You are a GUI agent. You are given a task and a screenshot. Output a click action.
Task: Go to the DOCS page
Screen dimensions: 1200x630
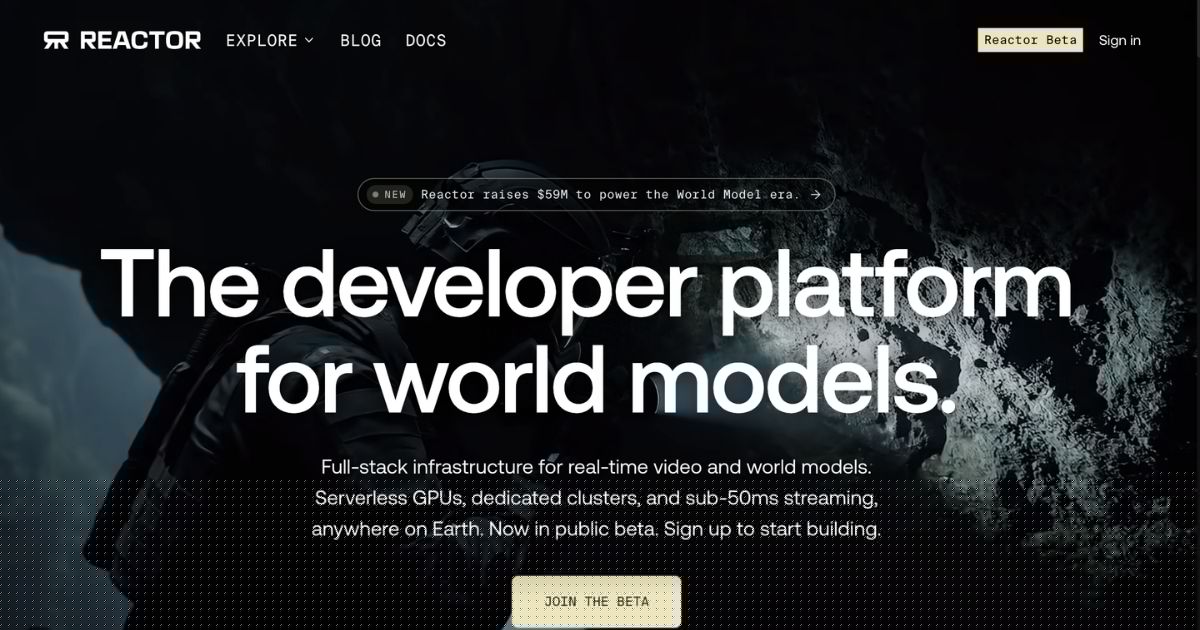[426, 40]
